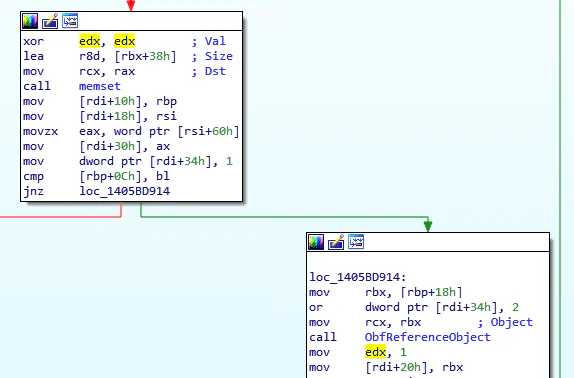
Task: Click the highlighted edx in "mov edx, 1"
Action: 375,352
